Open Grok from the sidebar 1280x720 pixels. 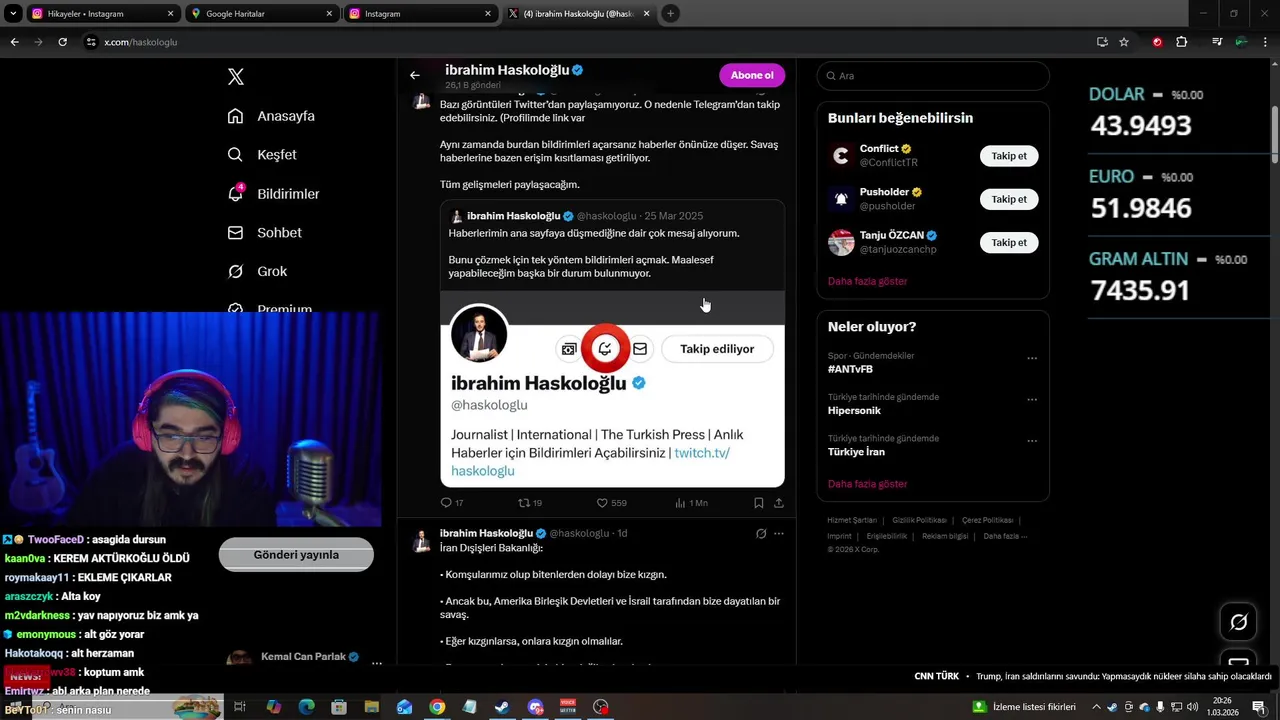[257, 272]
